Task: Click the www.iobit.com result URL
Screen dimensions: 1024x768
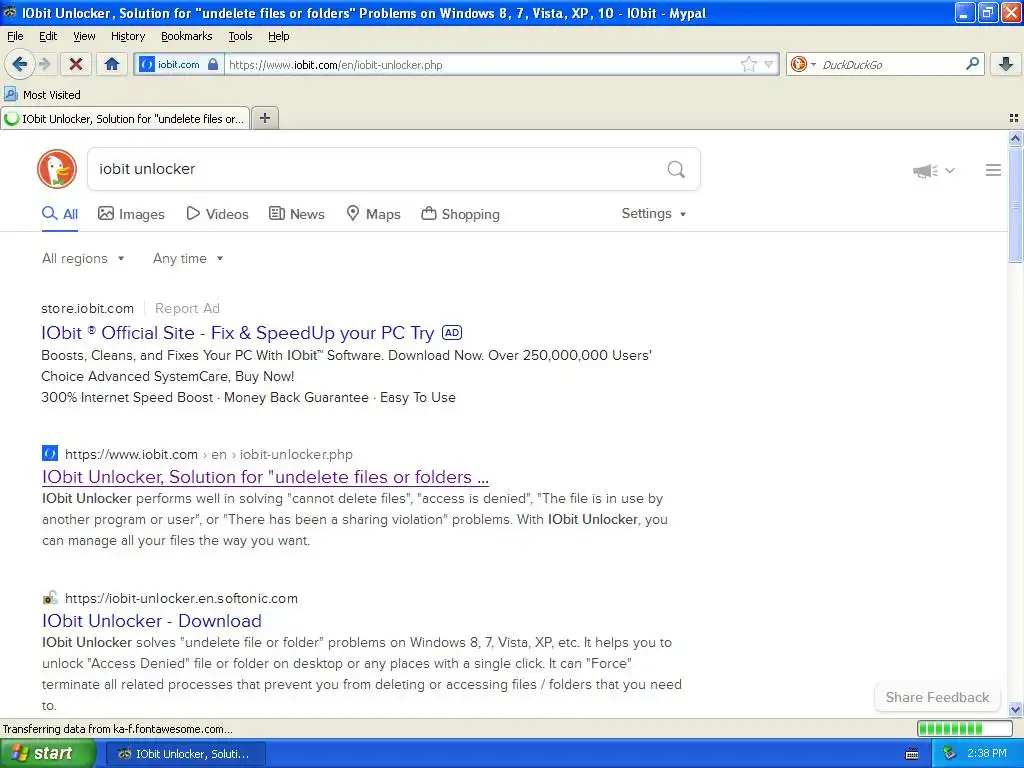Action: pyautogui.click(x=209, y=455)
